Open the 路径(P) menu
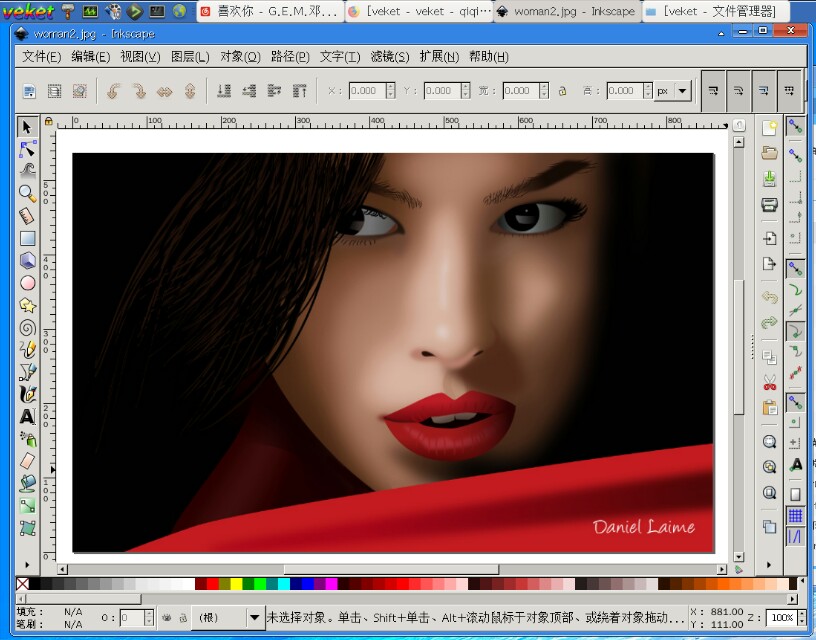 pos(290,57)
